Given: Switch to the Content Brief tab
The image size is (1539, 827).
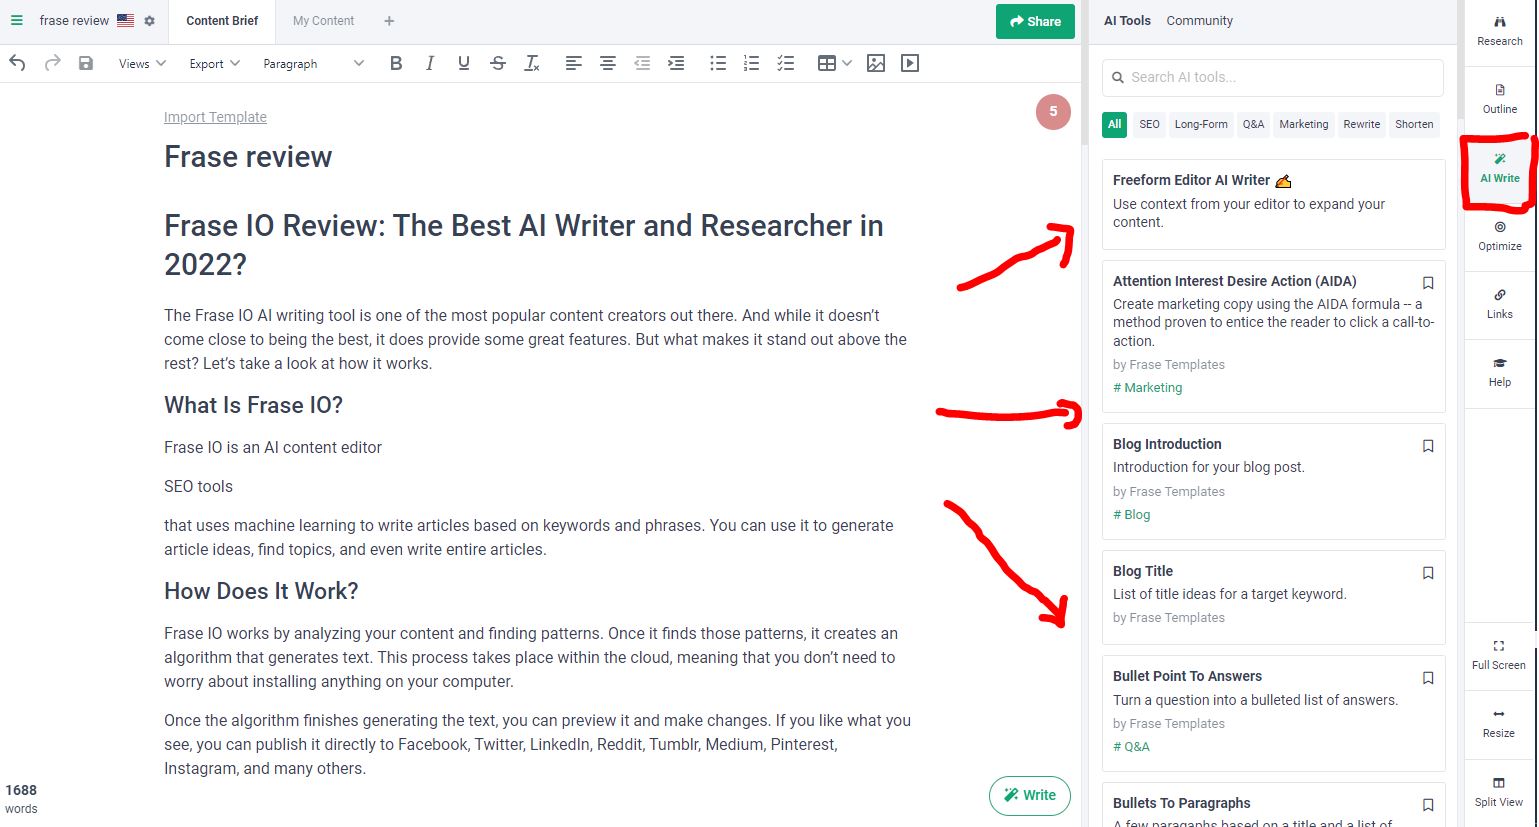Looking at the screenshot, I should (x=222, y=21).
